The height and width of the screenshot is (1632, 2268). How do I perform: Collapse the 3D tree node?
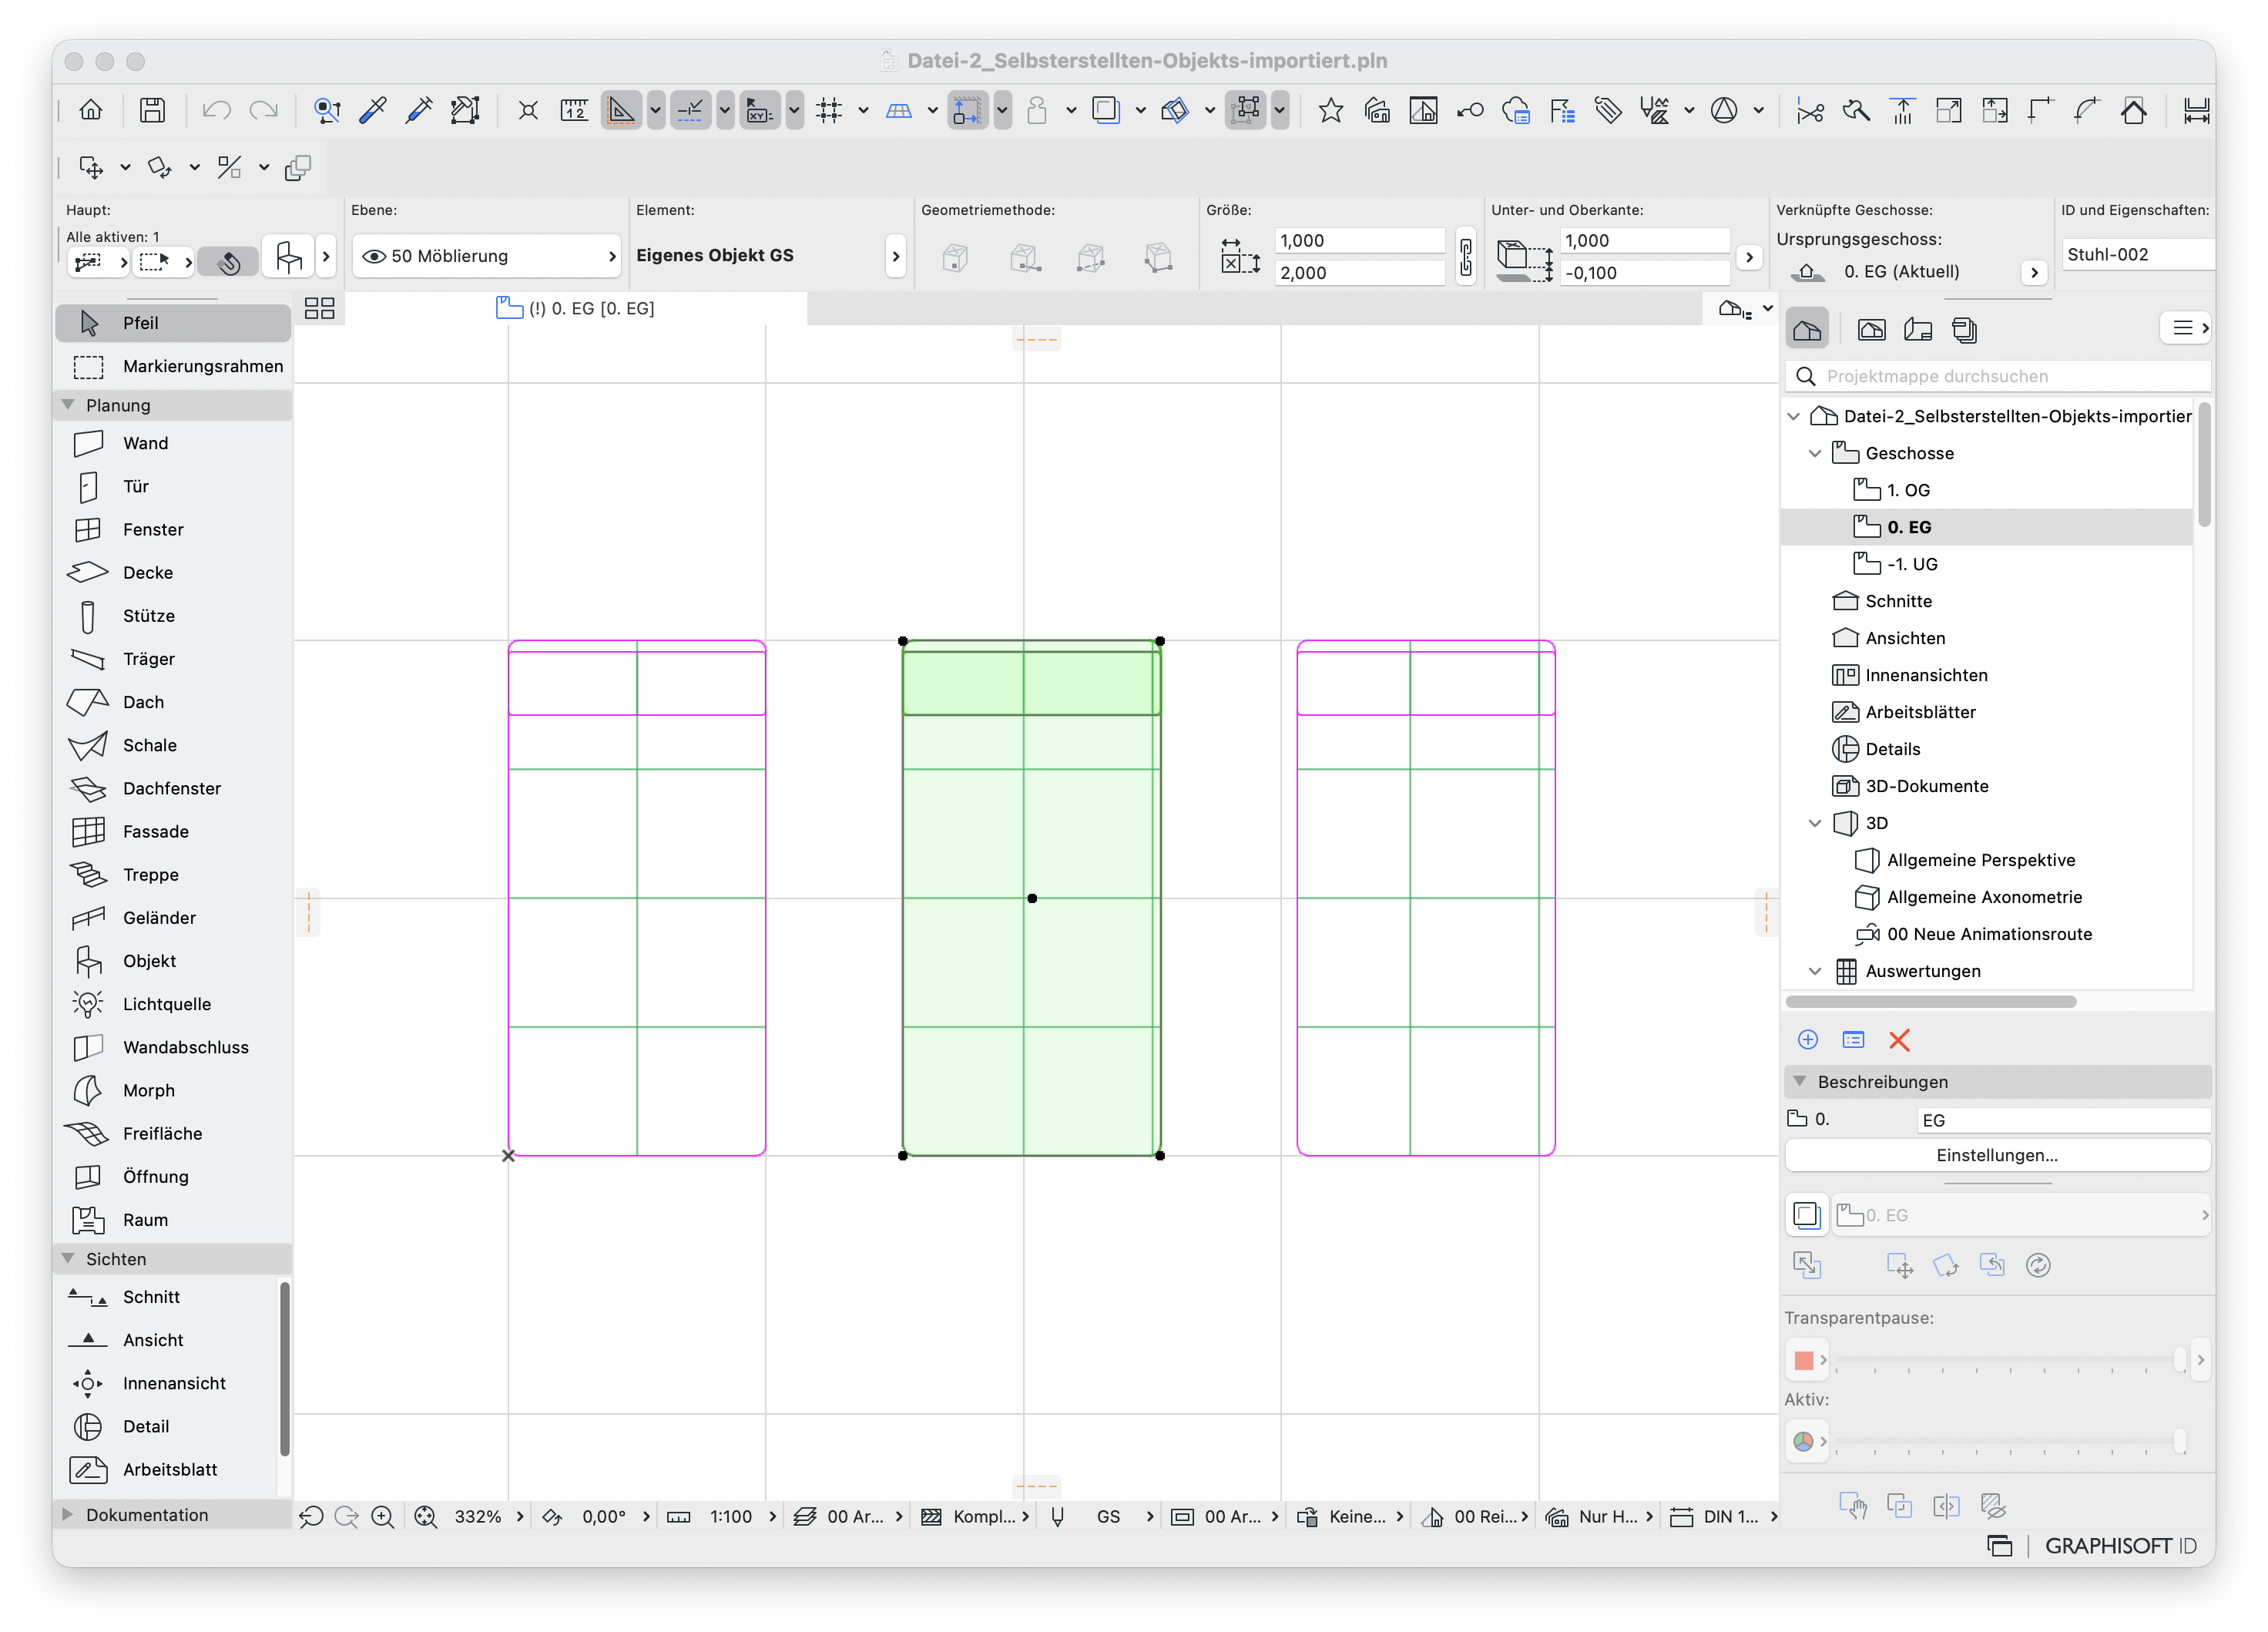tap(1814, 823)
